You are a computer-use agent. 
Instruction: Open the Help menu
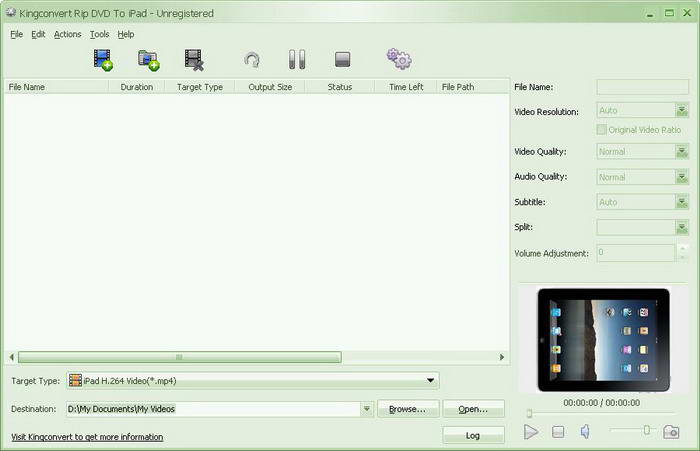tap(126, 34)
